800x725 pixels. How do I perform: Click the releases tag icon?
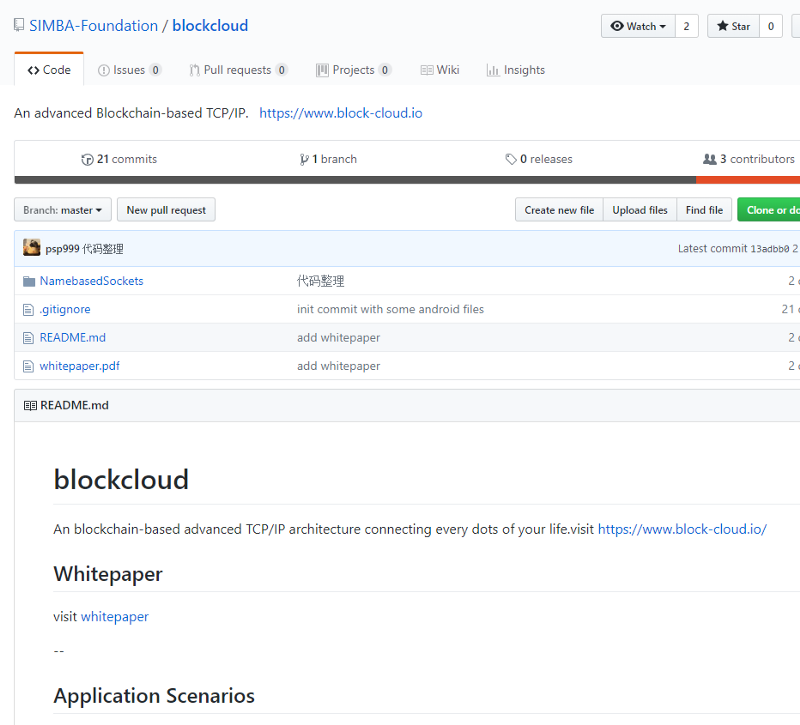511,160
